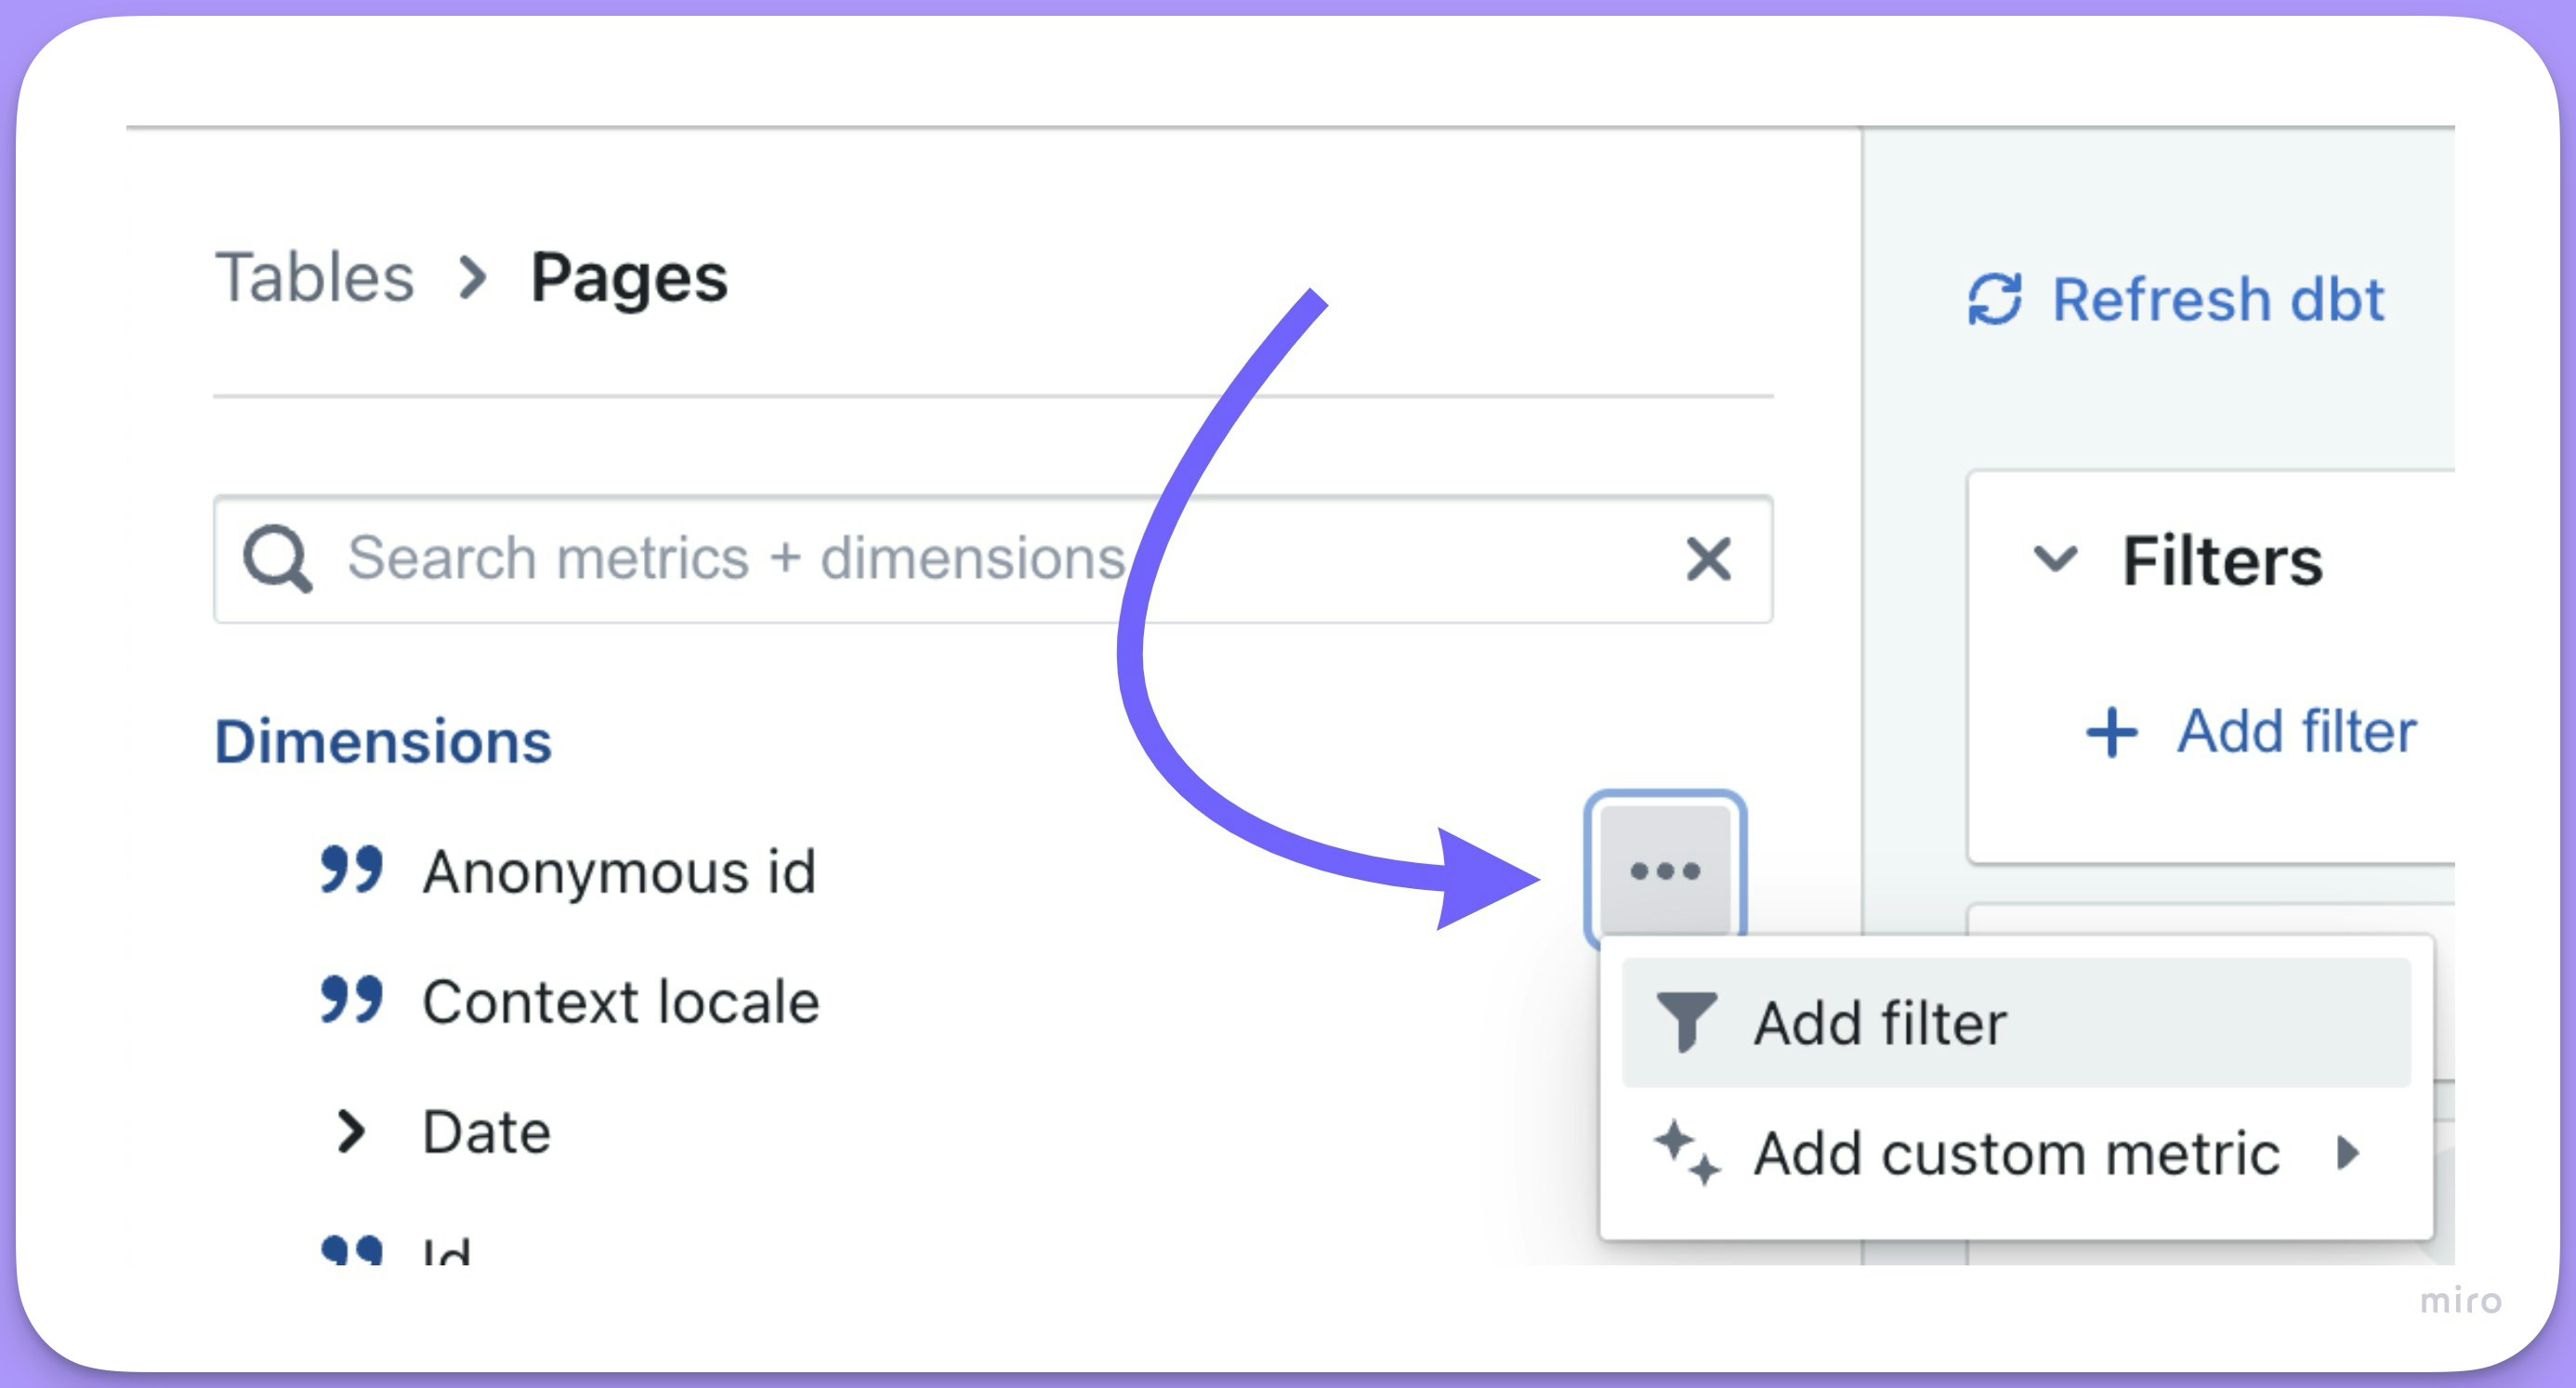Click the Refresh dbt link
The width and height of the screenshot is (2576, 1388).
pyautogui.click(x=2217, y=299)
